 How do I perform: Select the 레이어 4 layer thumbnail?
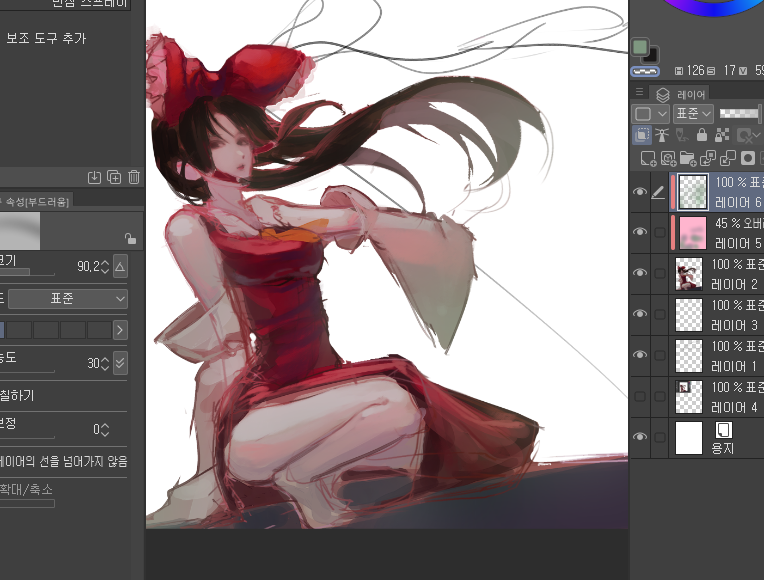tap(689, 397)
